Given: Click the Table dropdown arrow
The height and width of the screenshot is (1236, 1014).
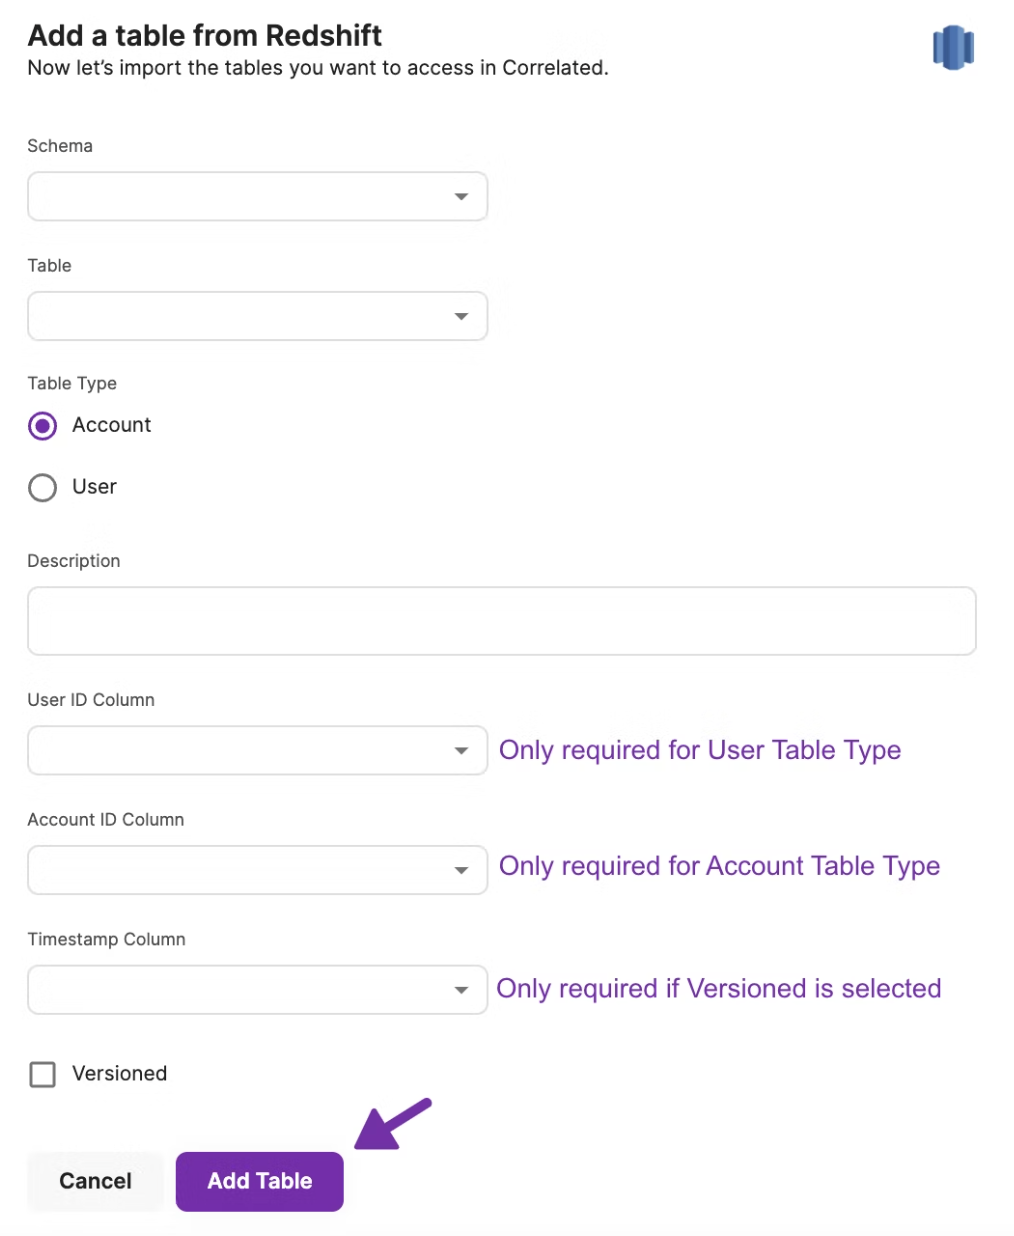Looking at the screenshot, I should [461, 316].
